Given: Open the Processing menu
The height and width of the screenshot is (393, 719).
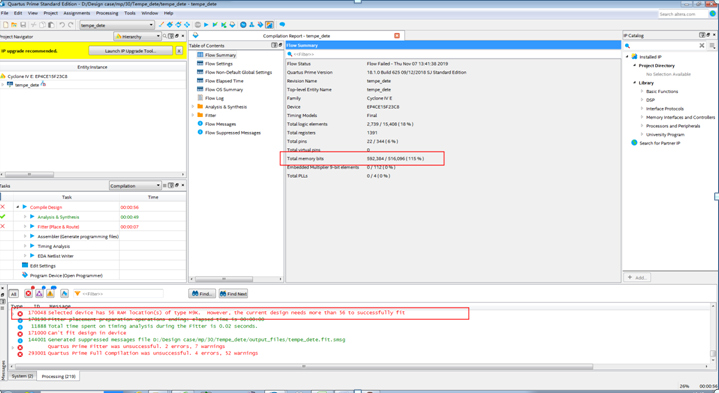Looking at the screenshot, I should coord(107,13).
